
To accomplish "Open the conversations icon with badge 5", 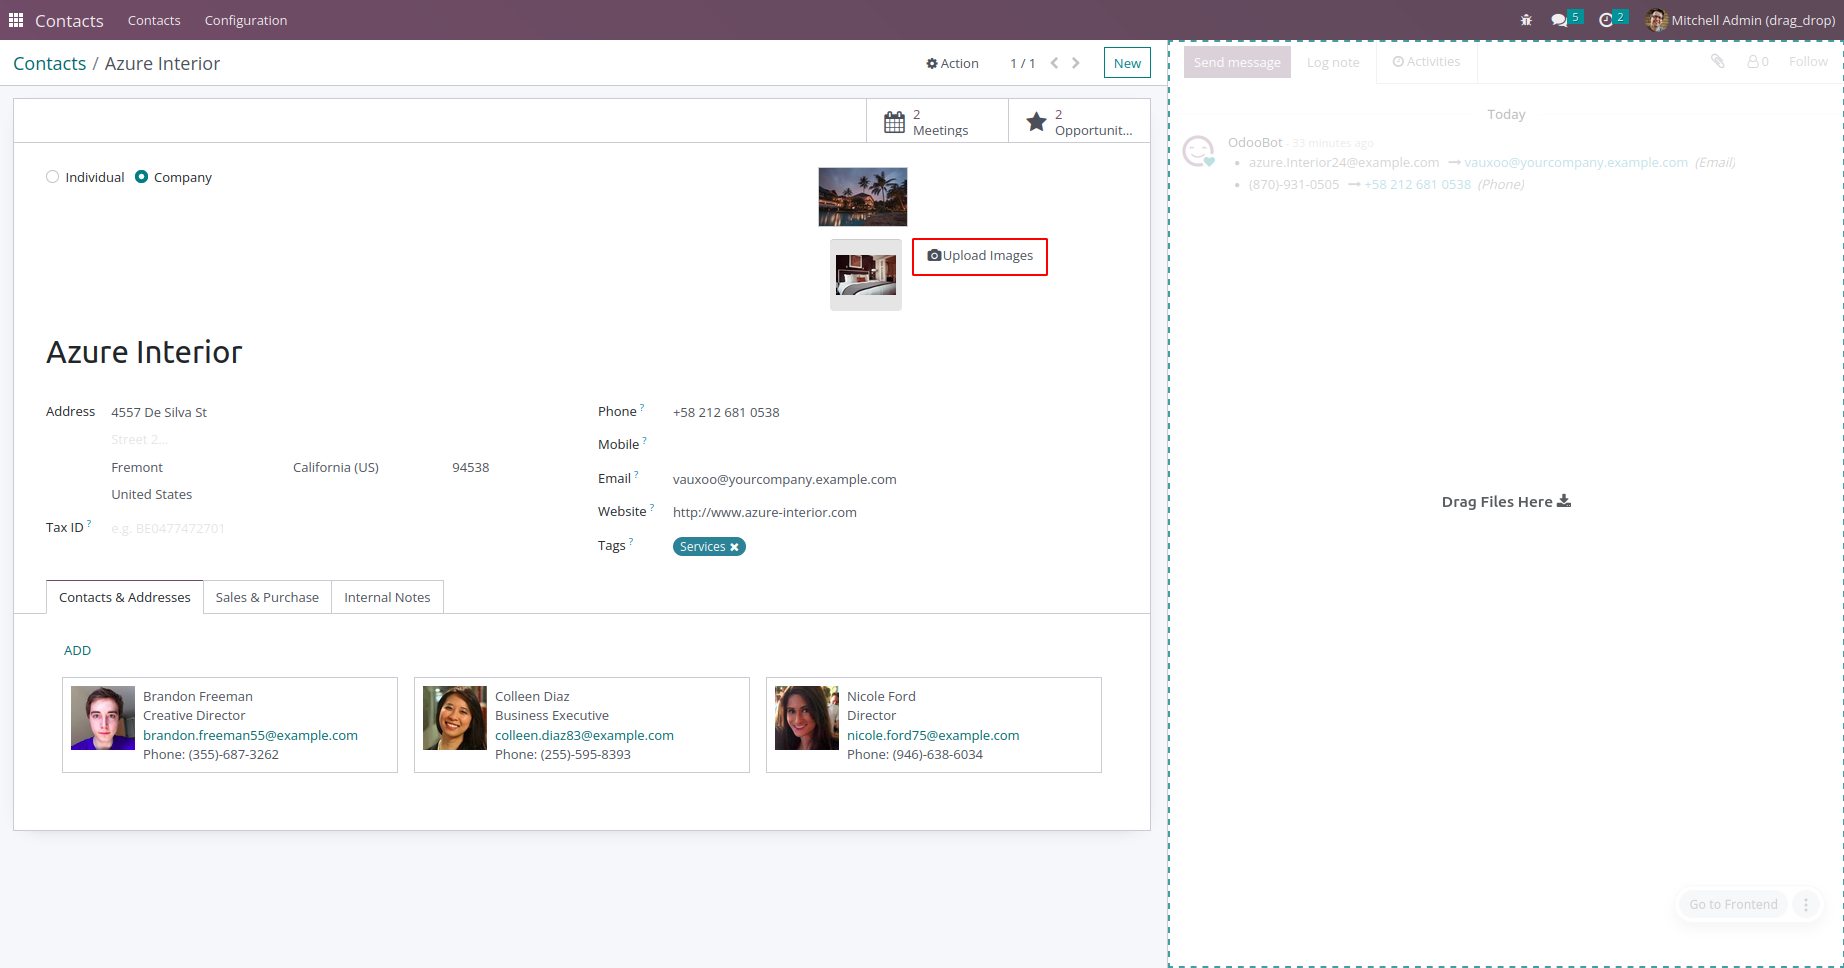I will click(x=1565, y=19).
